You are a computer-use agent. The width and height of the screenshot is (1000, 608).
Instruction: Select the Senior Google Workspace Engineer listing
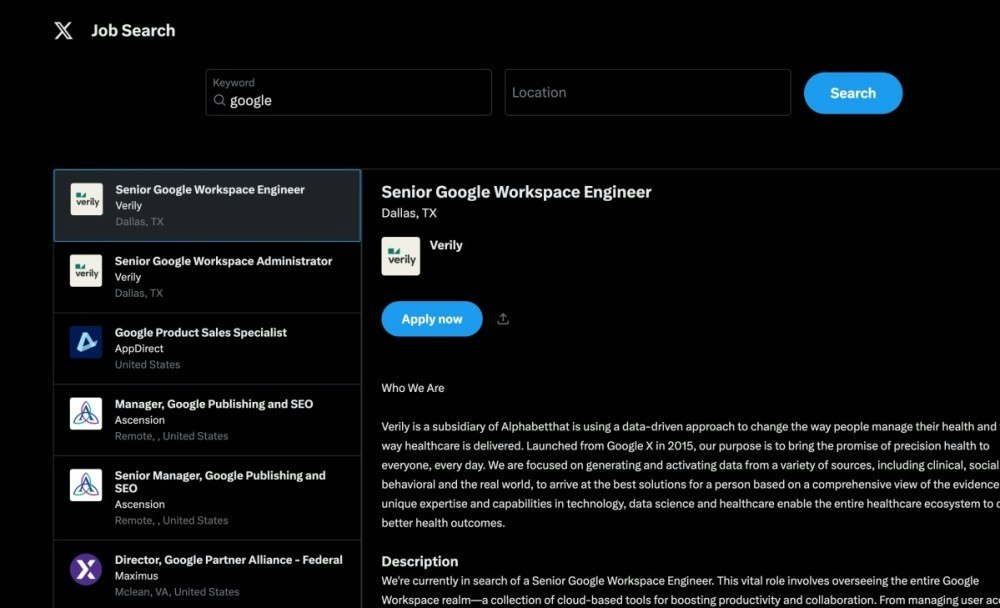tap(207, 205)
